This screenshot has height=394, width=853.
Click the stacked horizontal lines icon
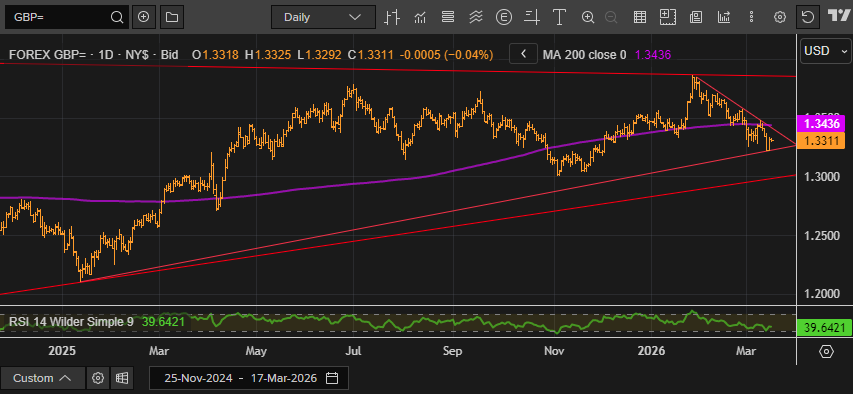pos(448,17)
